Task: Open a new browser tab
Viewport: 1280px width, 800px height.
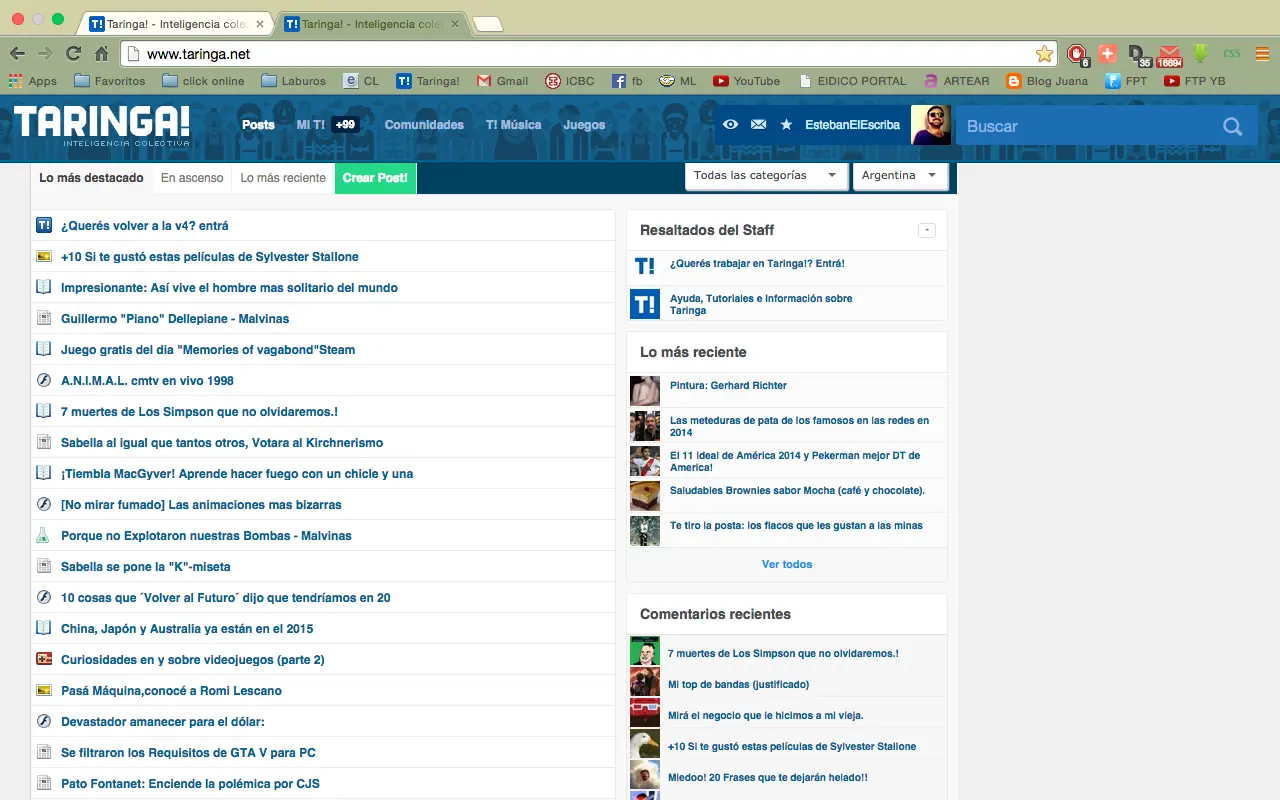Action: [x=487, y=24]
